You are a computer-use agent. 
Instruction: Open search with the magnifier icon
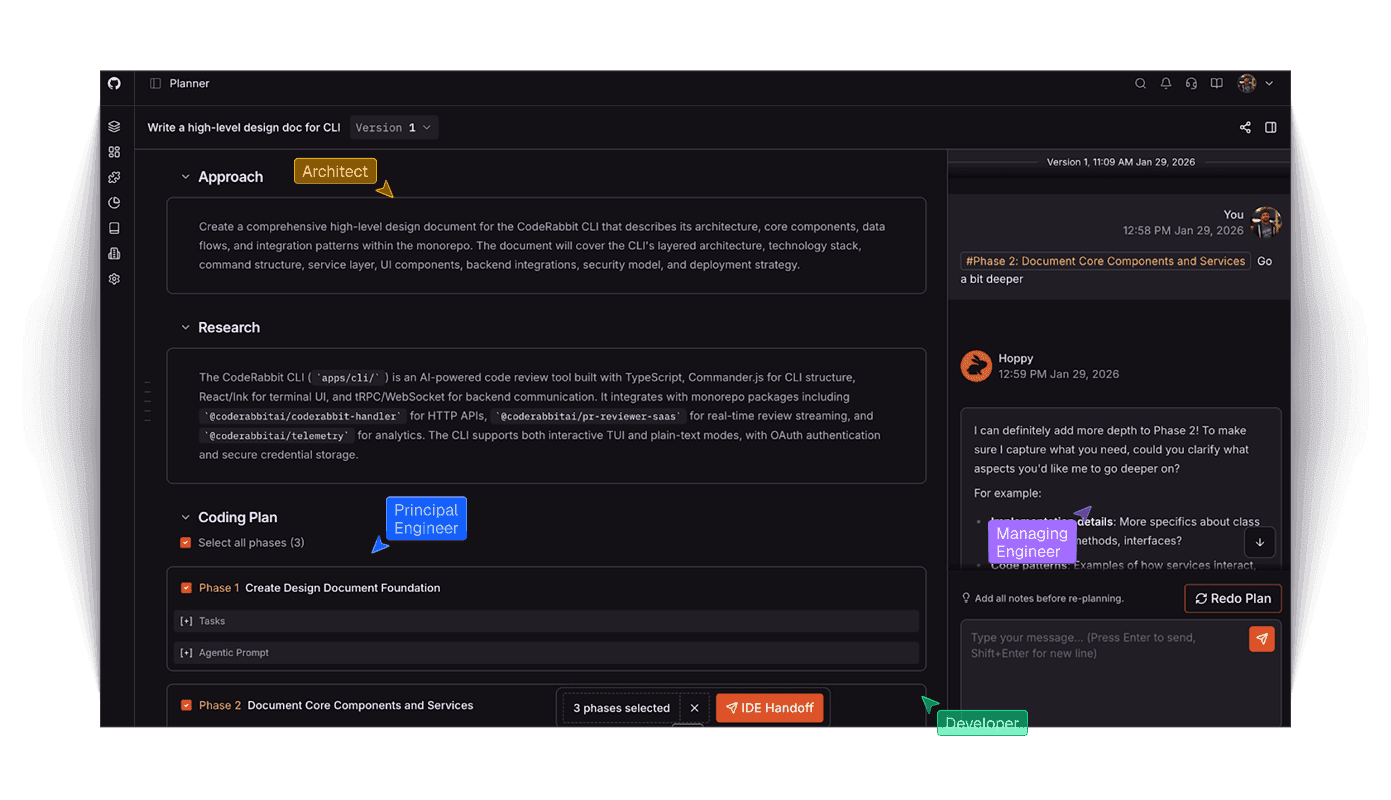1140,84
